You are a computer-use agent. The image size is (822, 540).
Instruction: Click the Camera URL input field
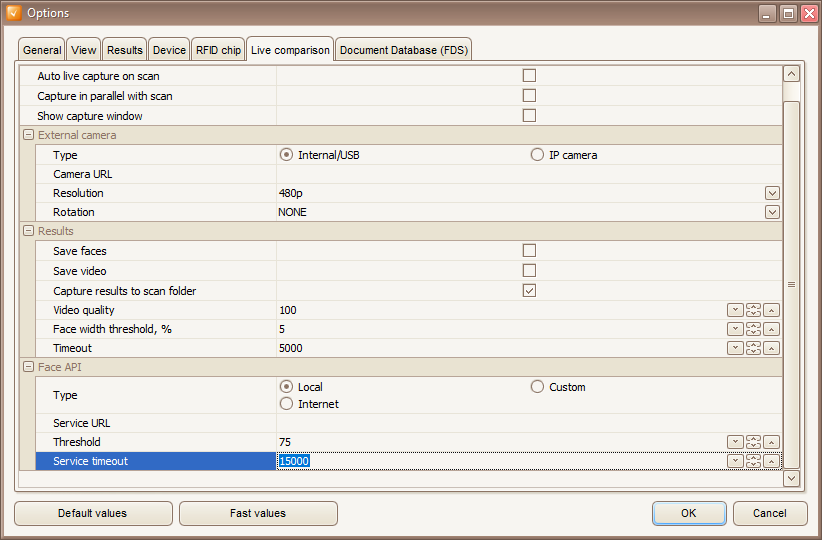[528, 174]
